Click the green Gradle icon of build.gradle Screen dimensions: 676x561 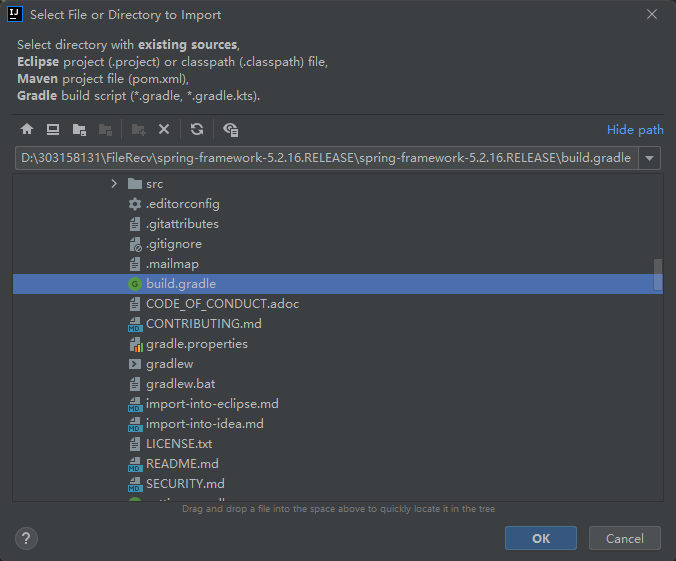click(x=135, y=284)
